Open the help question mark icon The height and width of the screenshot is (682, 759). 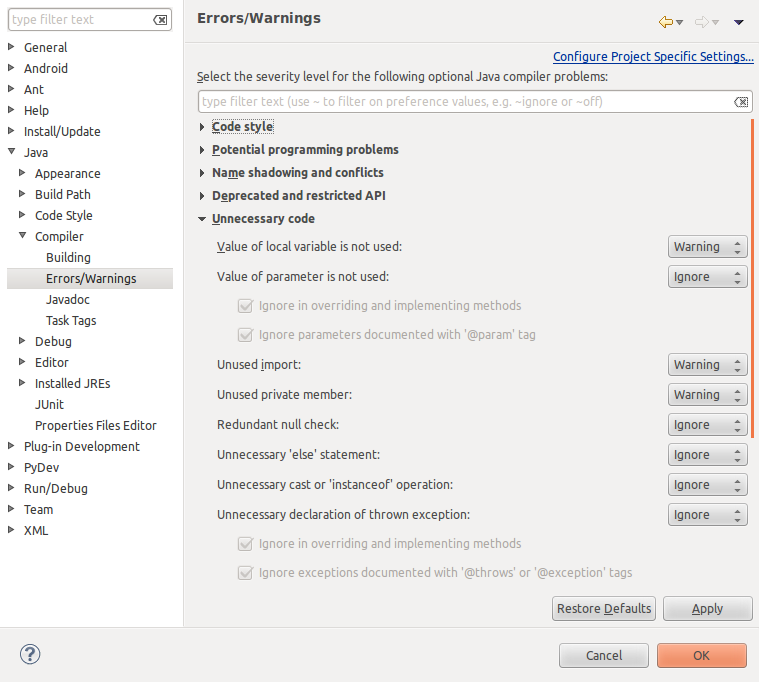coord(30,654)
